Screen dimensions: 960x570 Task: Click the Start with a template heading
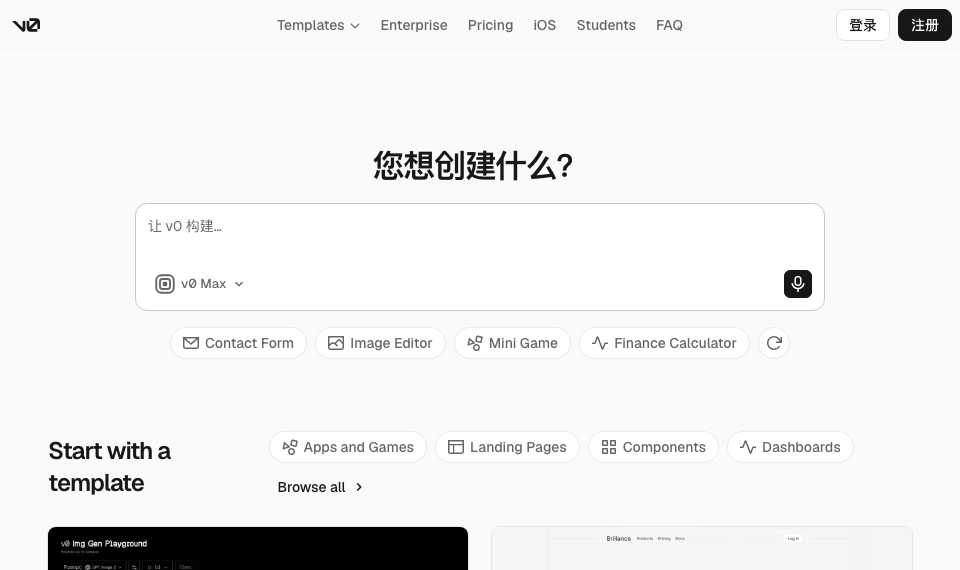[x=110, y=467]
